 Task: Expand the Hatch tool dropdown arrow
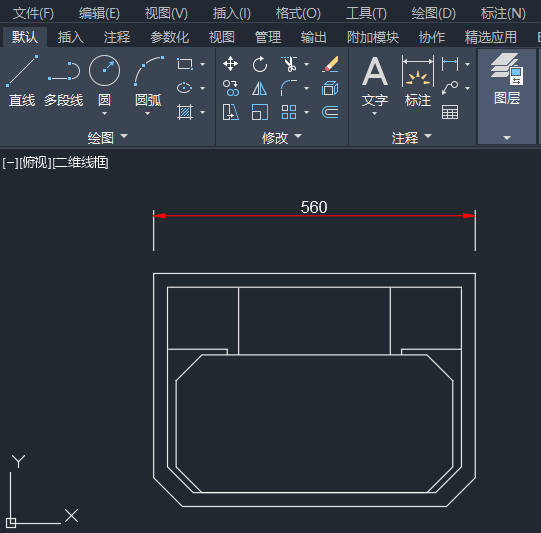[x=203, y=112]
